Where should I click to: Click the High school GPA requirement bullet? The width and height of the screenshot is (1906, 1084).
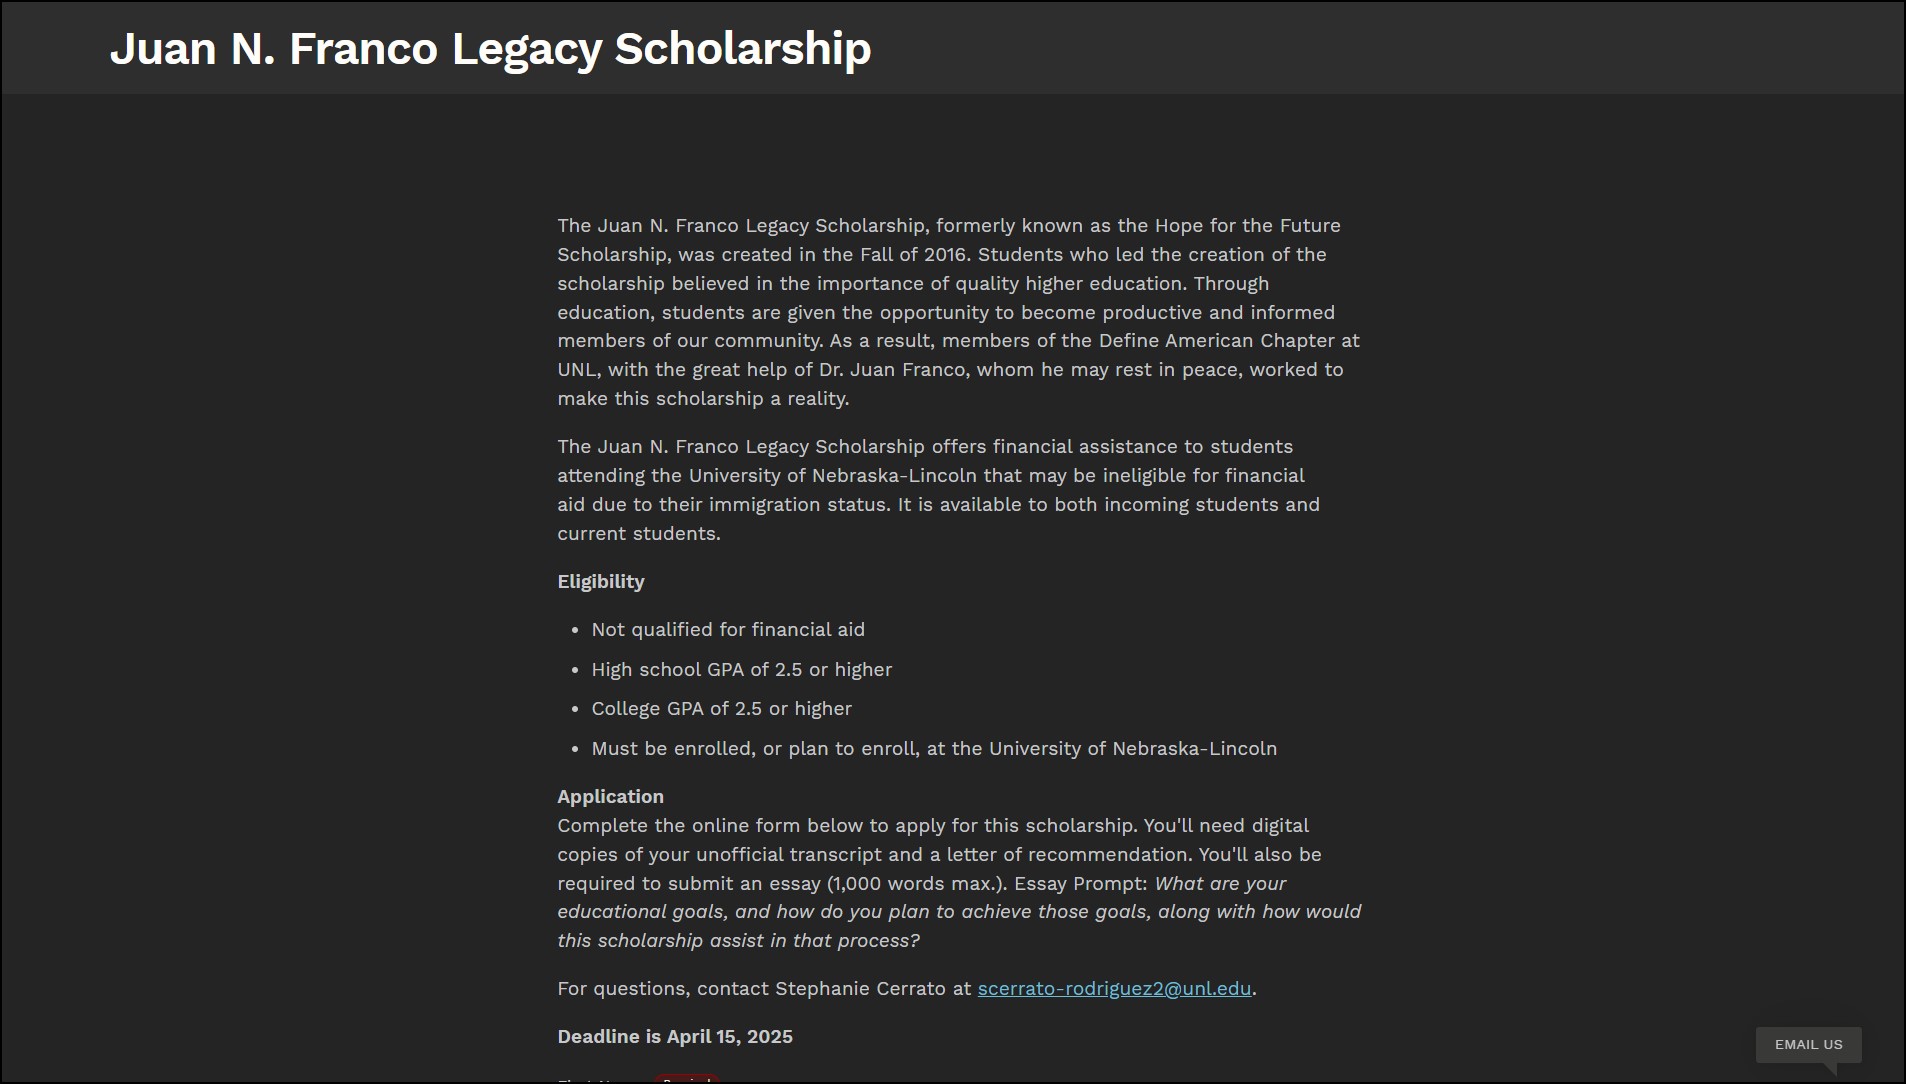coord(741,670)
